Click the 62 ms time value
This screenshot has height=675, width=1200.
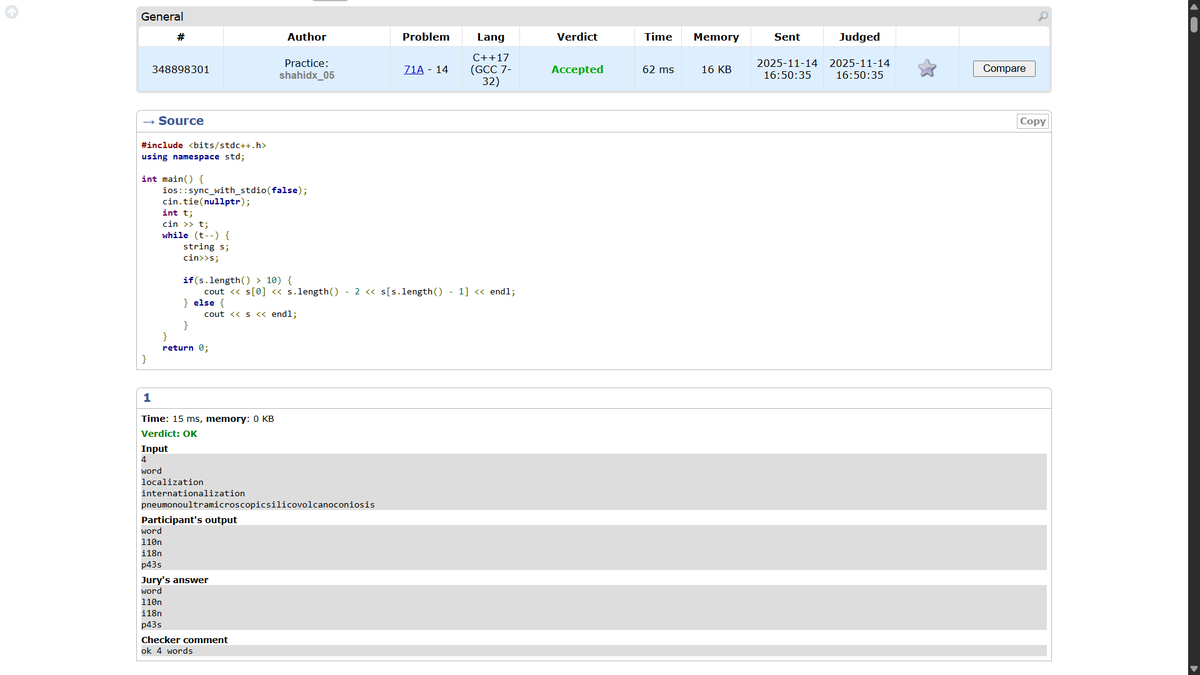pyautogui.click(x=658, y=69)
